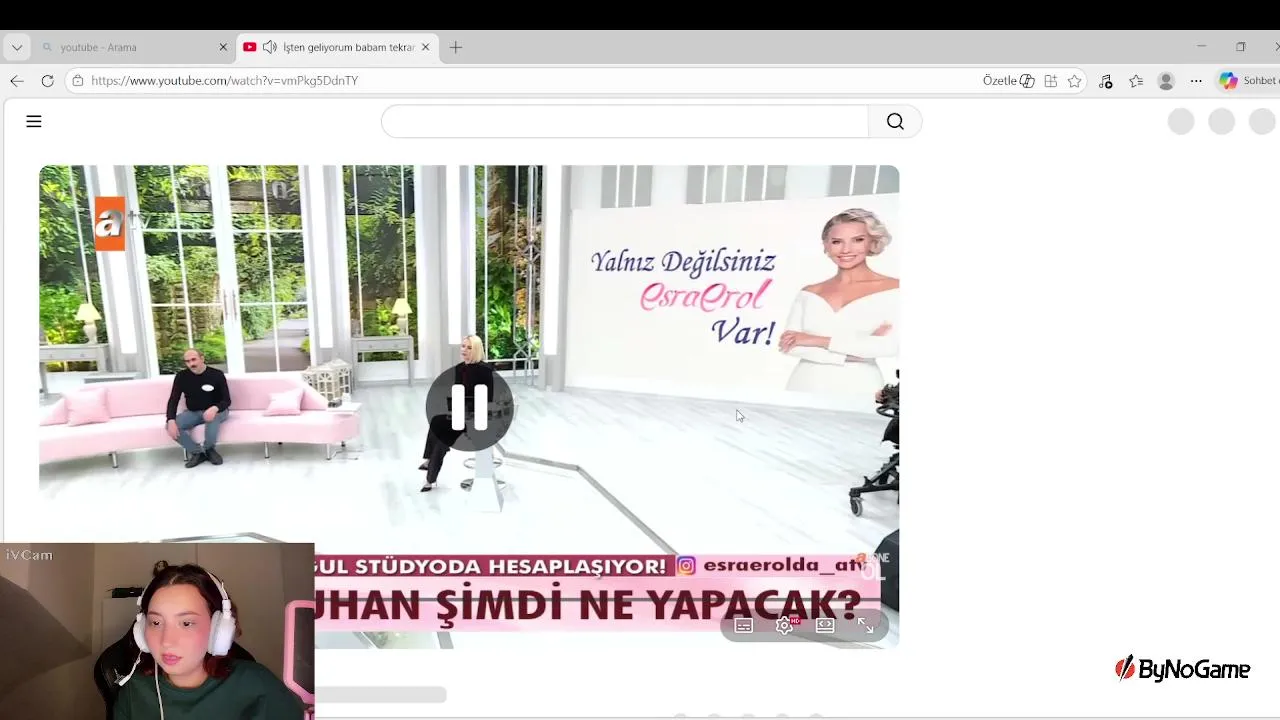The width and height of the screenshot is (1280, 720).
Task: Open the YouTube hamburger guide menu
Action: pyautogui.click(x=34, y=121)
